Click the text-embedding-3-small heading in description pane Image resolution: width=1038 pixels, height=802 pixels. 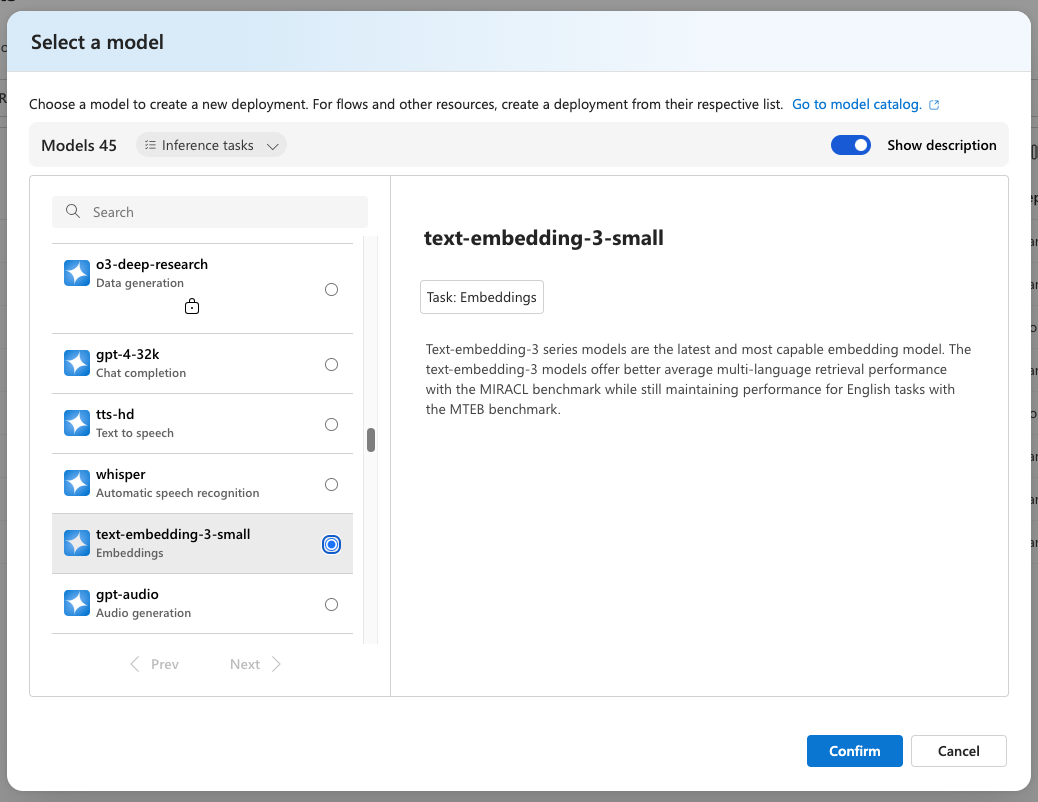coord(543,238)
